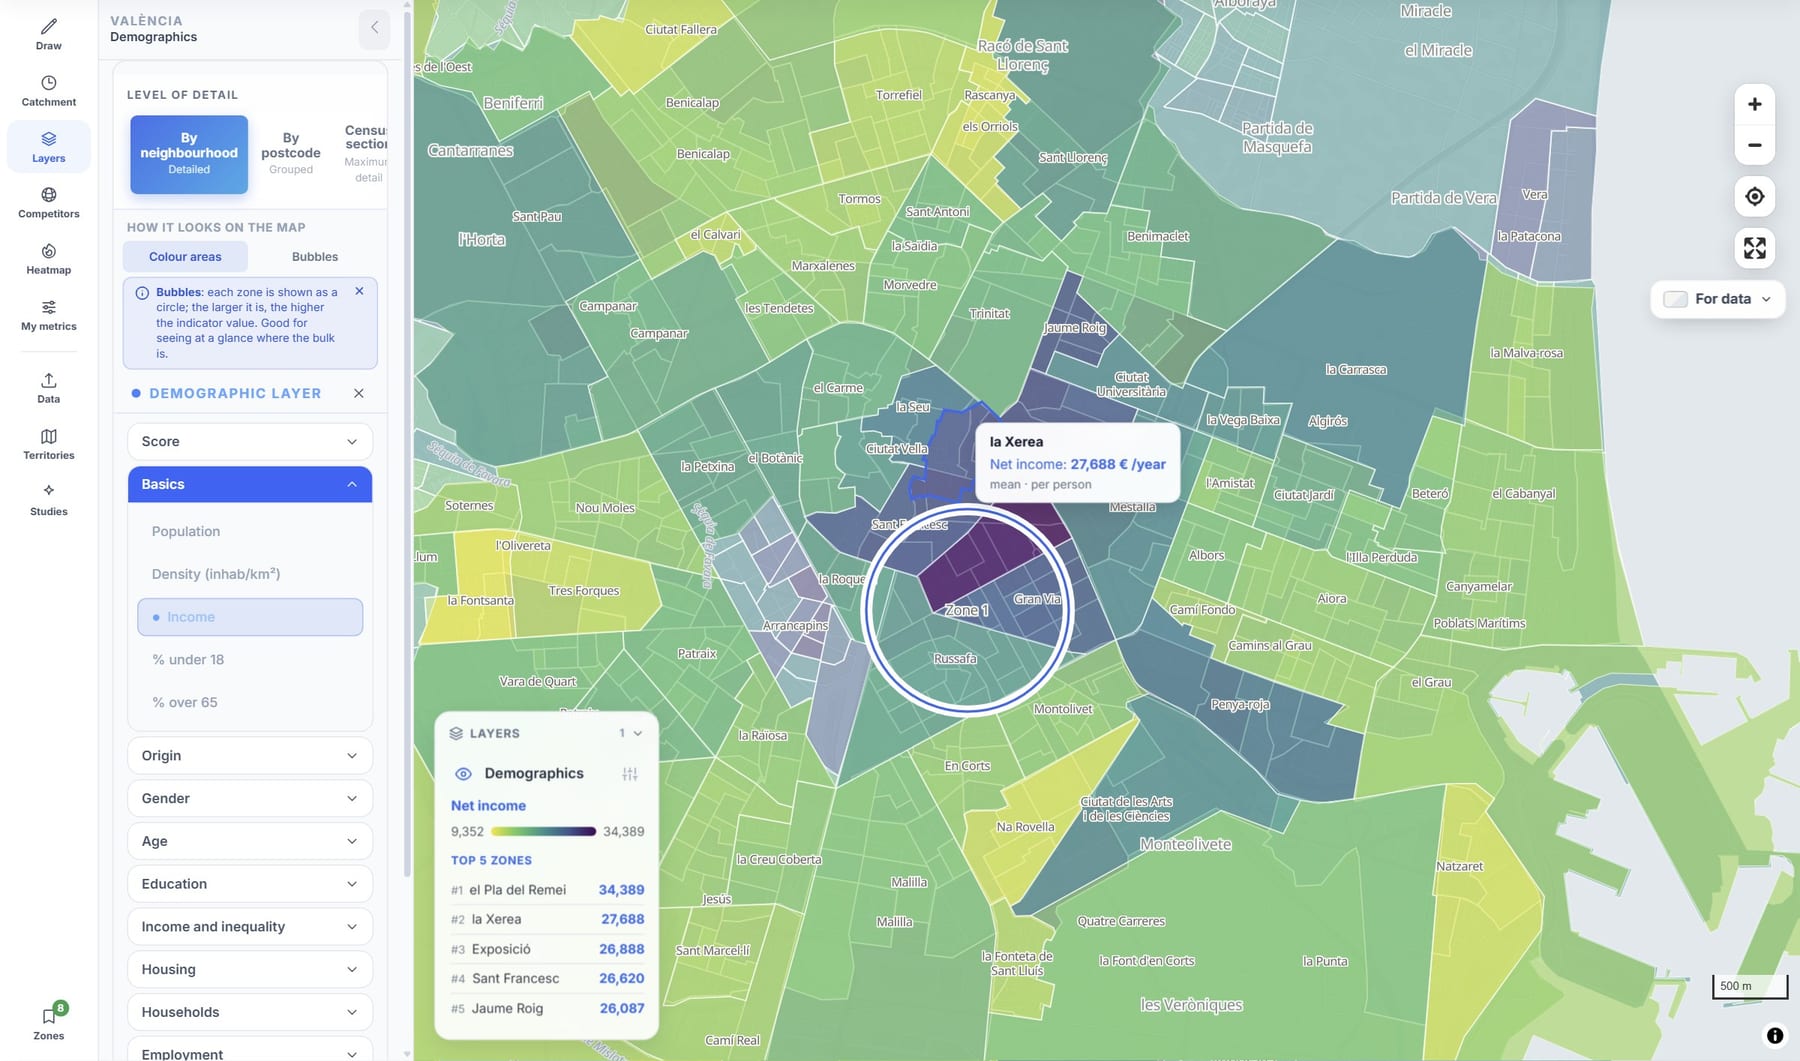Click the map info icon

(1774, 1036)
